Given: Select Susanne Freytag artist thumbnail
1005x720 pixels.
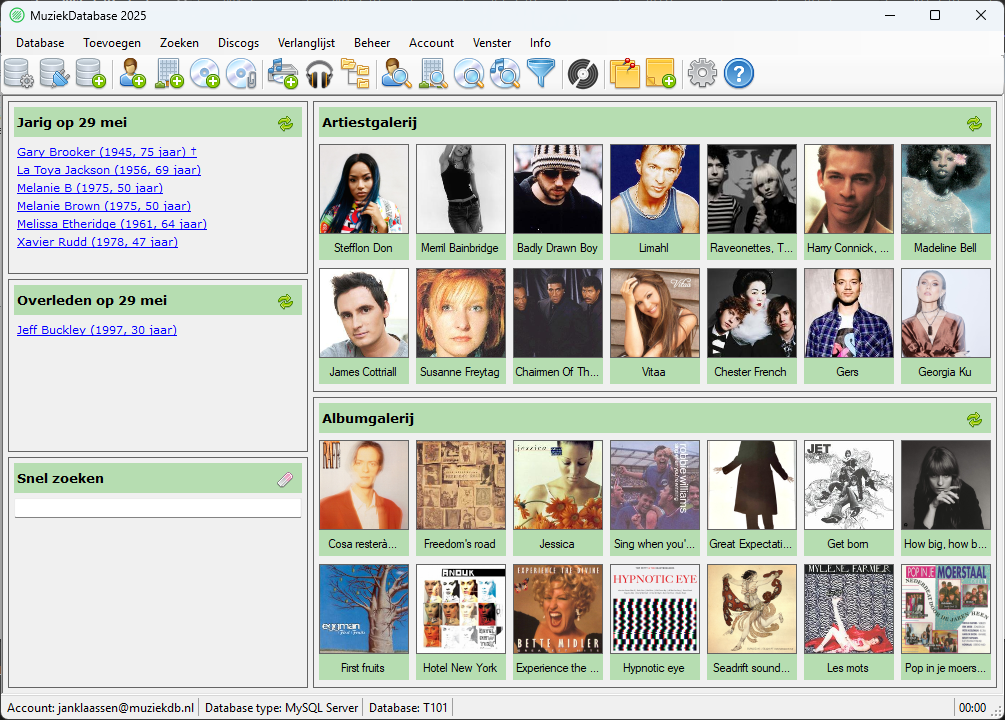Looking at the screenshot, I should pyautogui.click(x=461, y=313).
